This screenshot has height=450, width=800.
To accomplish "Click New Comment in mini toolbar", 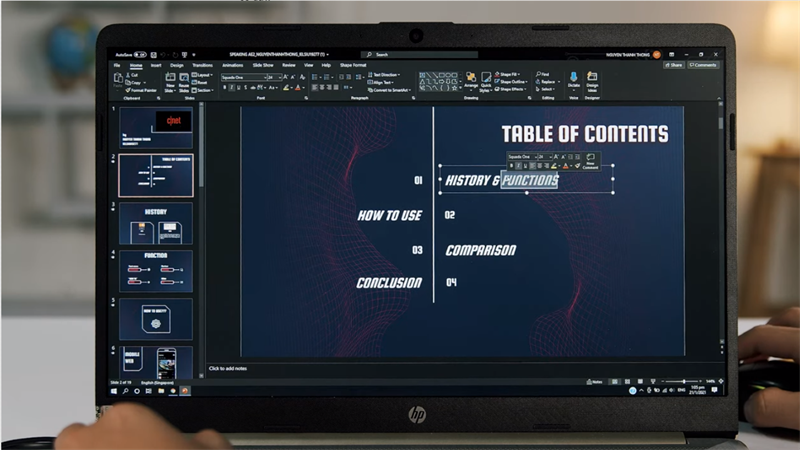I will pyautogui.click(x=590, y=161).
